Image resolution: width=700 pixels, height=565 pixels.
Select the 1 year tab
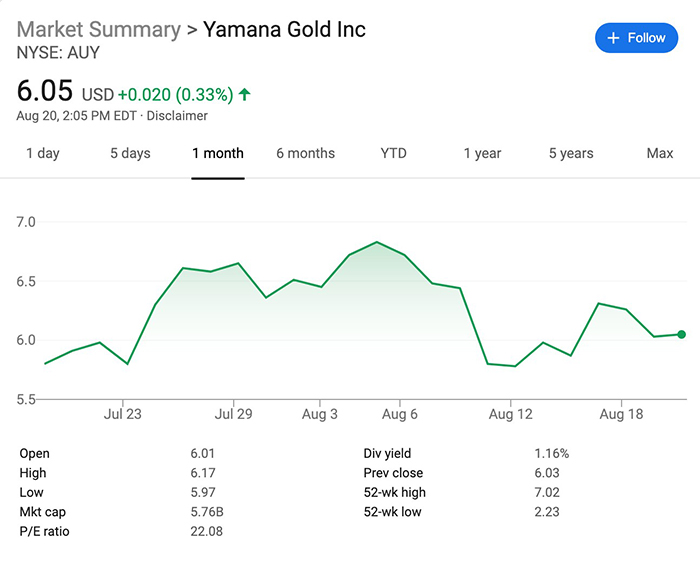click(x=482, y=154)
